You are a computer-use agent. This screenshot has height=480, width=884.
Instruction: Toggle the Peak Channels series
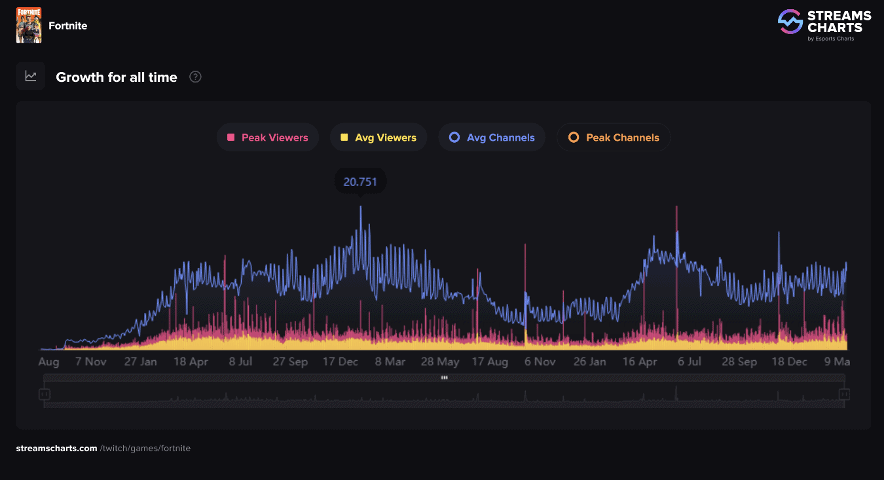[613, 138]
